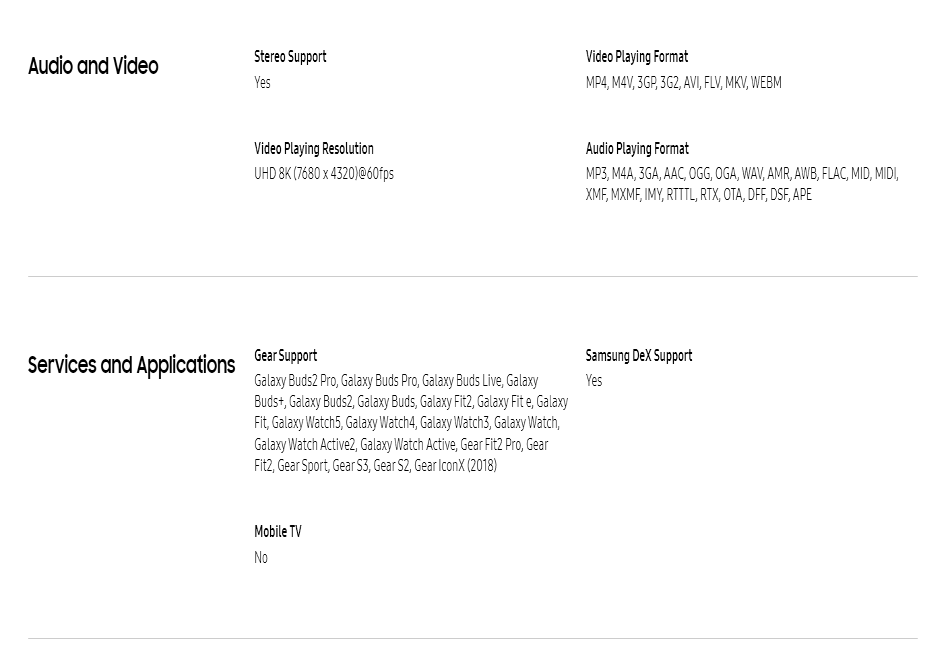Click the Galaxy Buds2 Pro text line
This screenshot has width=950, height=653.
396,381
